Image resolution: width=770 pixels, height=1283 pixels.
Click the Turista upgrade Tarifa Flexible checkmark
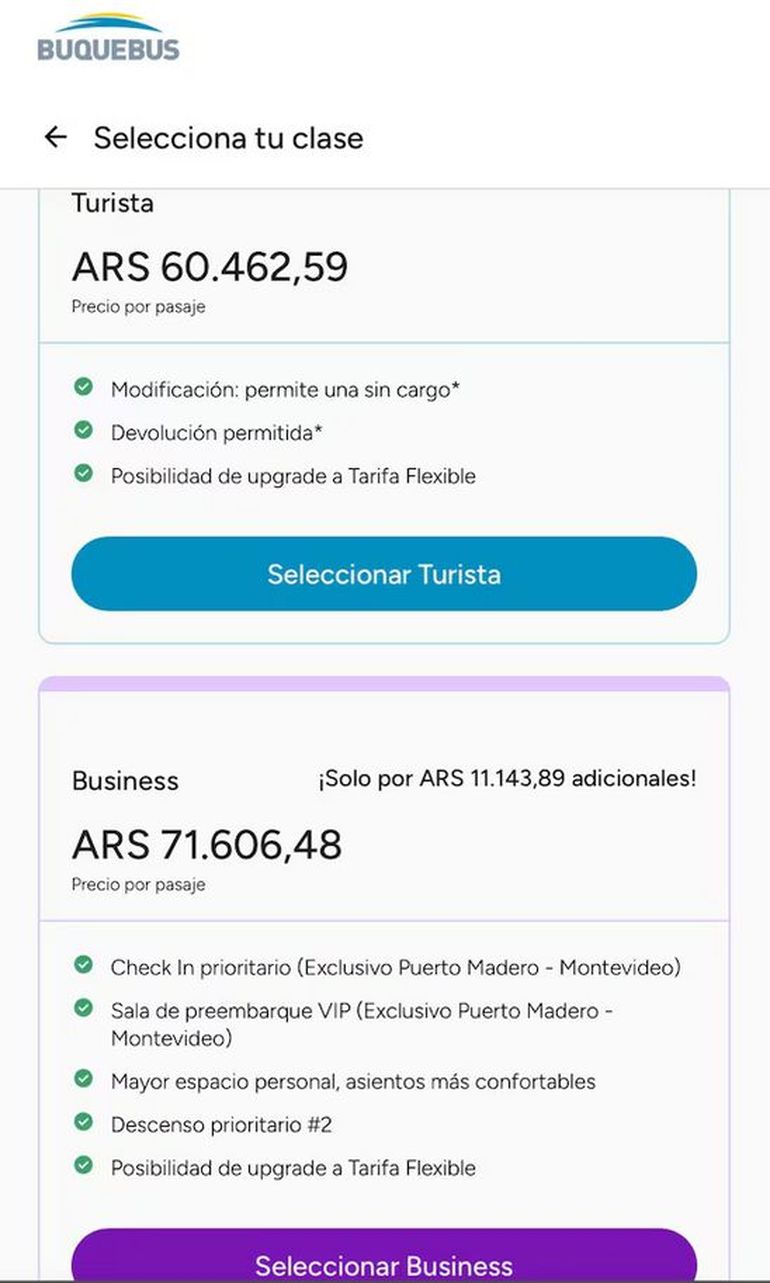84,473
